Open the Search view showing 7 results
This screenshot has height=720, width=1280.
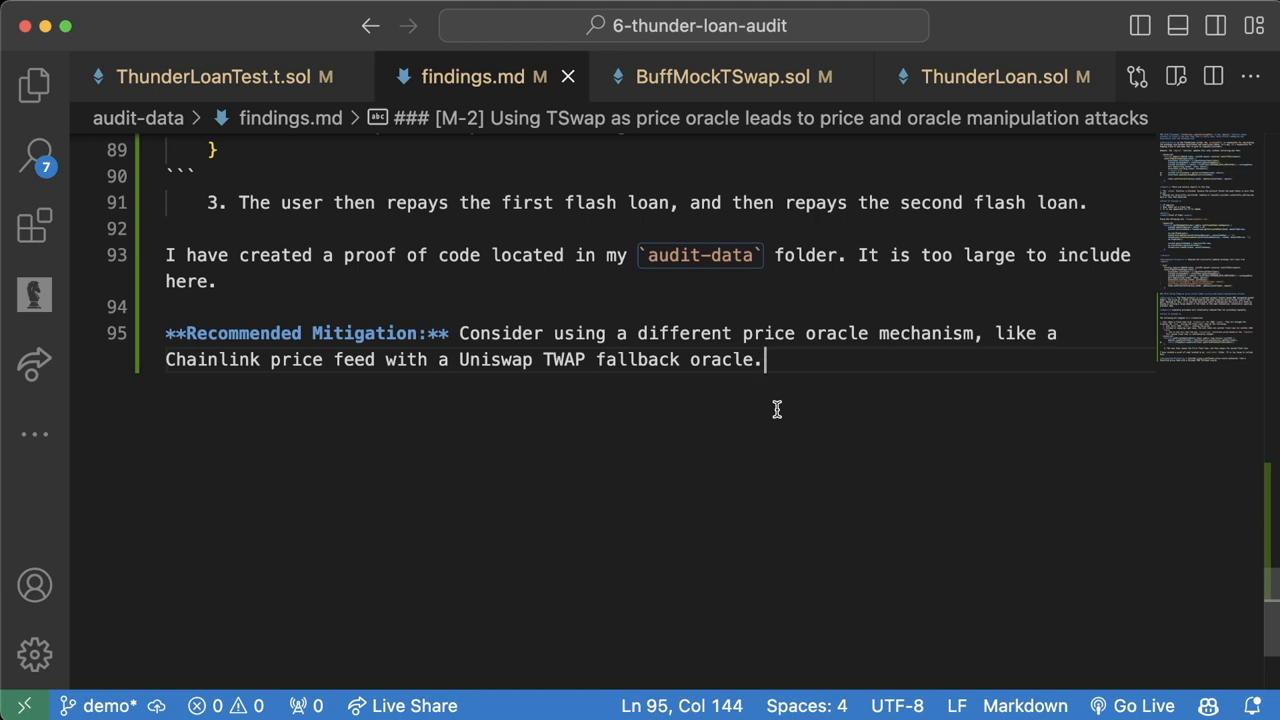[34, 155]
